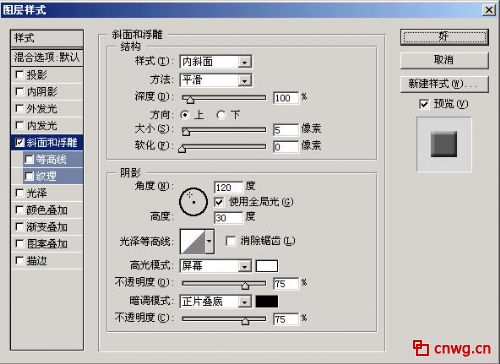Select the 样式 header in left list
Image resolution: width=500 pixels, height=364 pixels.
coord(47,38)
